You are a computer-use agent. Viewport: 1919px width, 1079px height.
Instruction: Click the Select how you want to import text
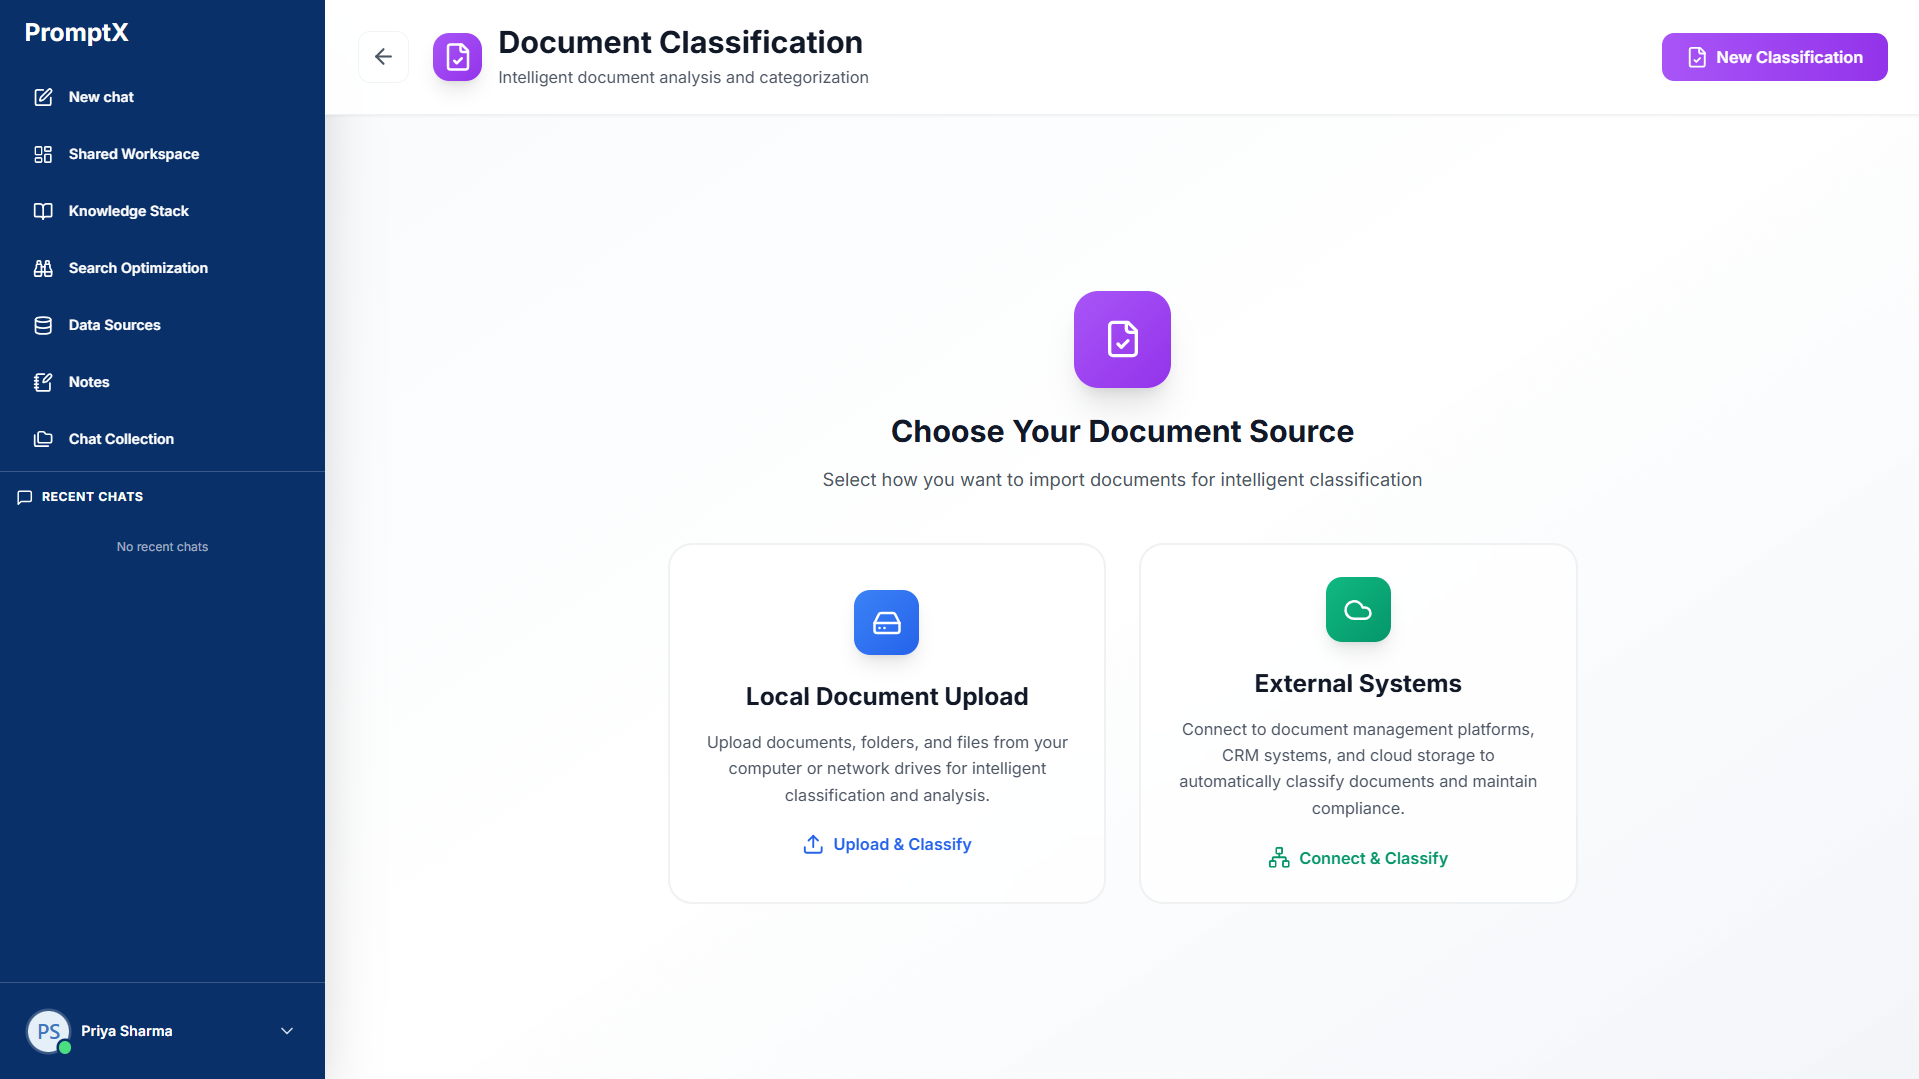tap(1122, 480)
